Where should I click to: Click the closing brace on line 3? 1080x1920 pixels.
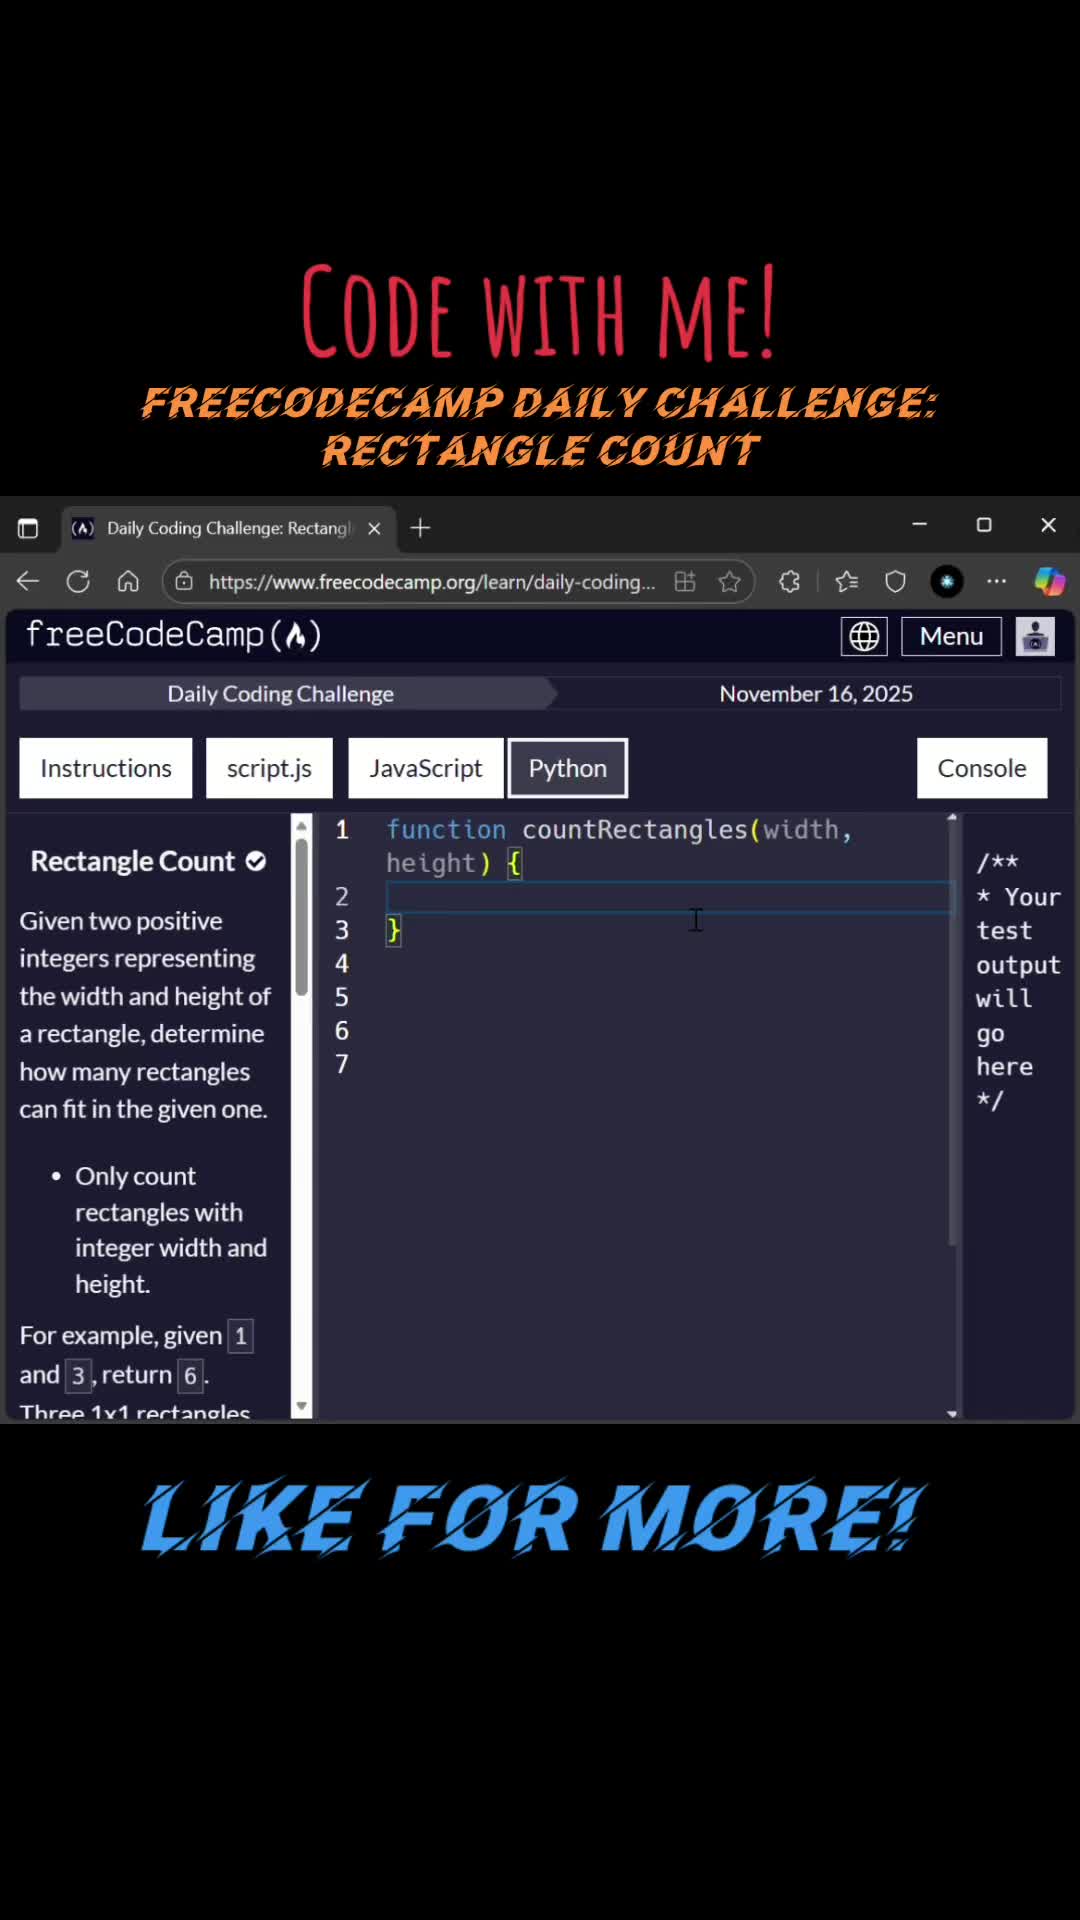pos(394,931)
